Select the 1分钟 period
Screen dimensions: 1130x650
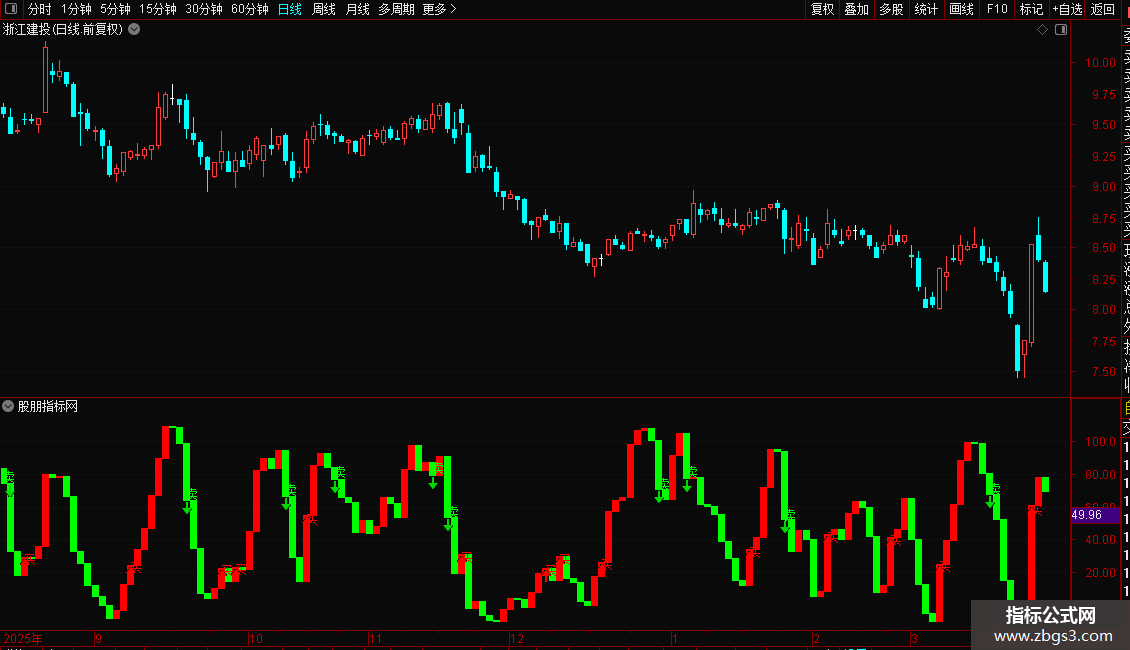(x=76, y=9)
